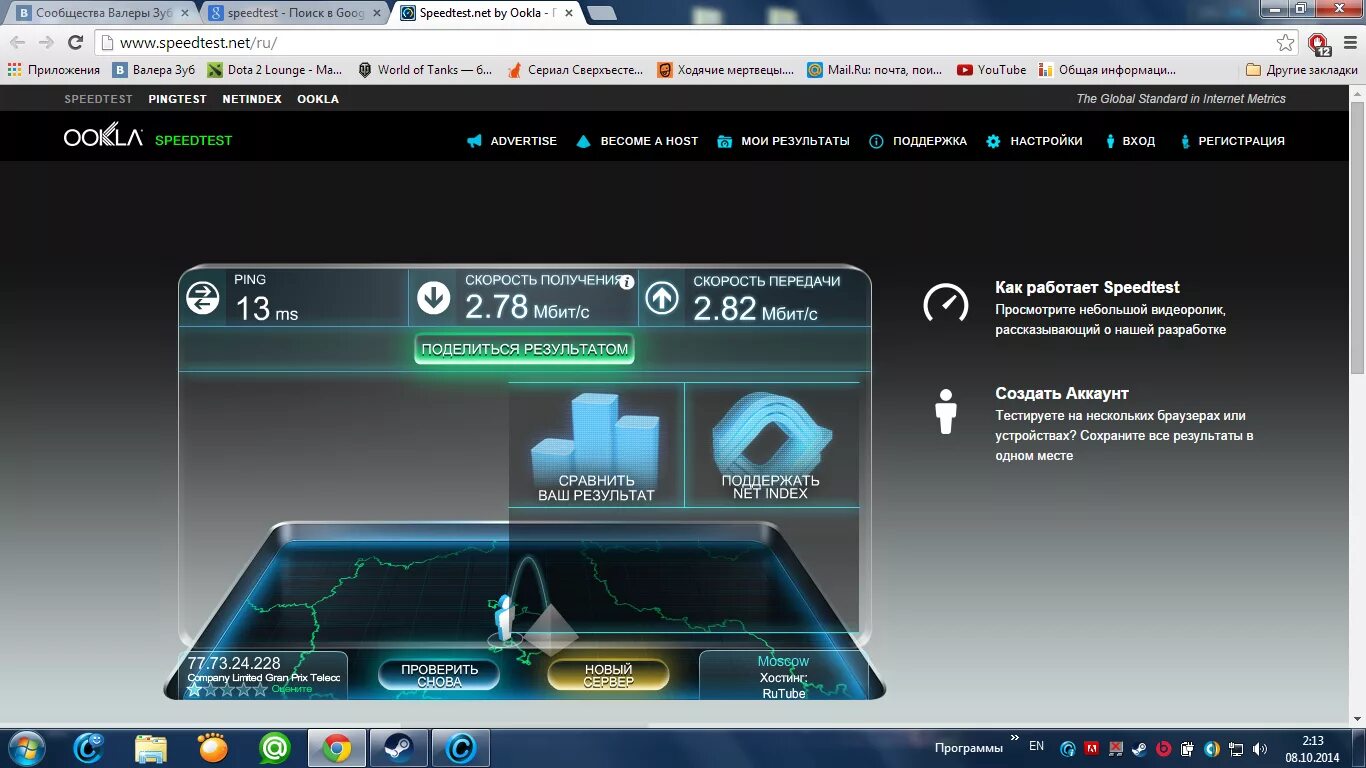1366x768 pixels.
Task: Click ПОДЕЛИТЬСЯ РЕЗУЛЬТАТОМ share button
Action: (x=525, y=349)
